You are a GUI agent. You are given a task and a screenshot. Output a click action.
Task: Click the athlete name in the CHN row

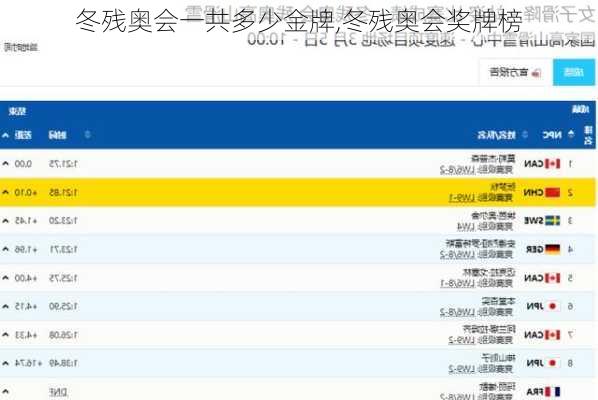[503, 186]
